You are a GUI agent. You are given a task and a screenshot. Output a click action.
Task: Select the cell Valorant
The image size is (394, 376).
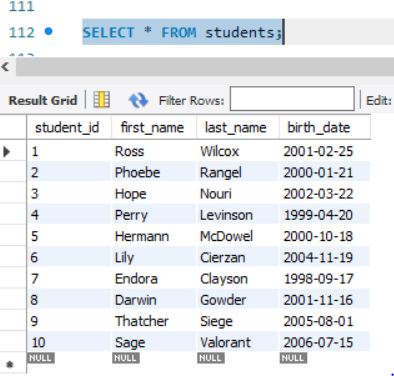(x=238, y=342)
